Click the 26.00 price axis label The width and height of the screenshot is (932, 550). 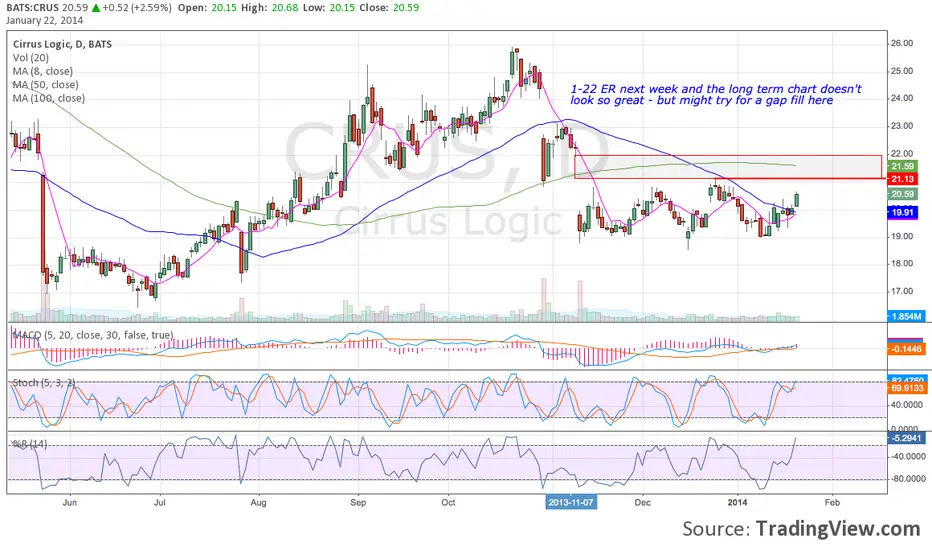point(901,43)
